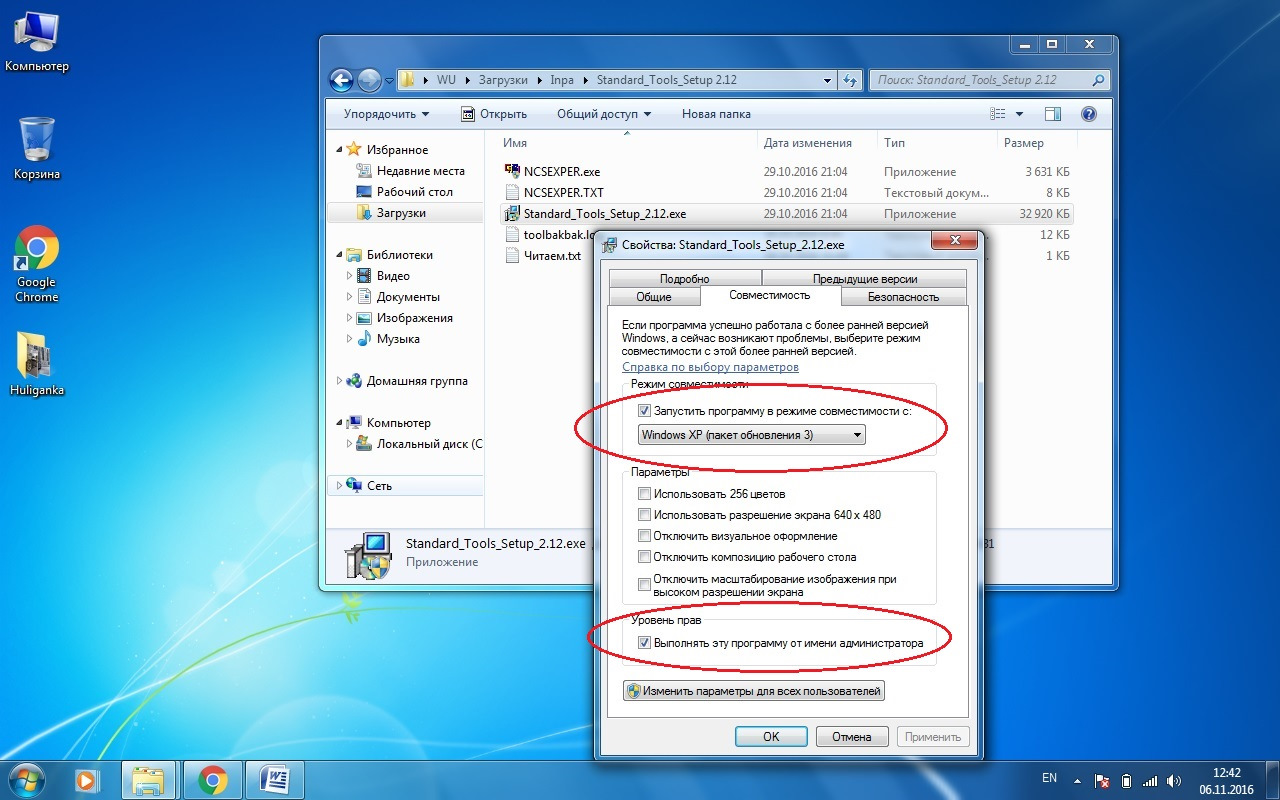1280x800 pixels.
Task: Toggle the preview pane icon in Explorer
Action: click(x=1052, y=114)
